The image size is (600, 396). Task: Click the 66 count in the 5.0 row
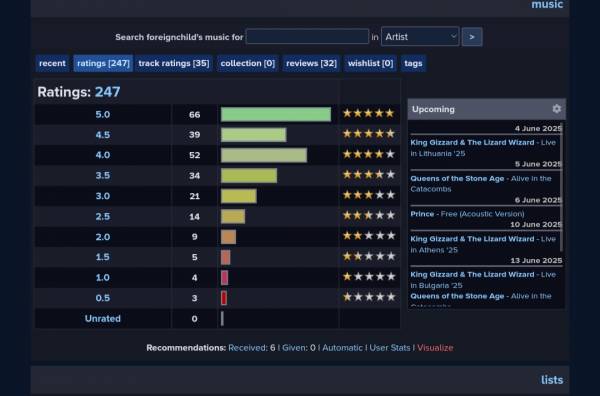194,114
